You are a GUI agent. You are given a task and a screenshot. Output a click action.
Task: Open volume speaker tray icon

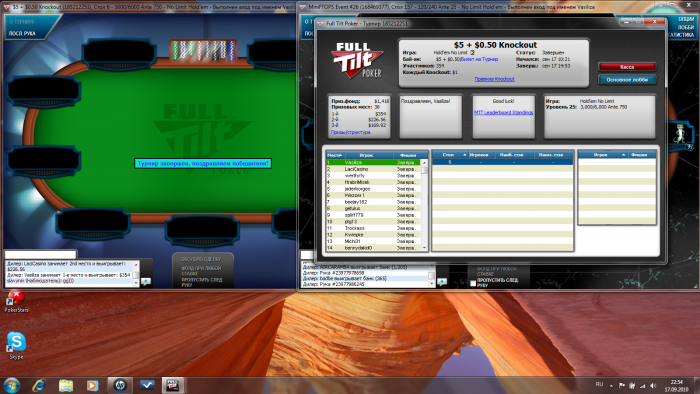click(653, 386)
